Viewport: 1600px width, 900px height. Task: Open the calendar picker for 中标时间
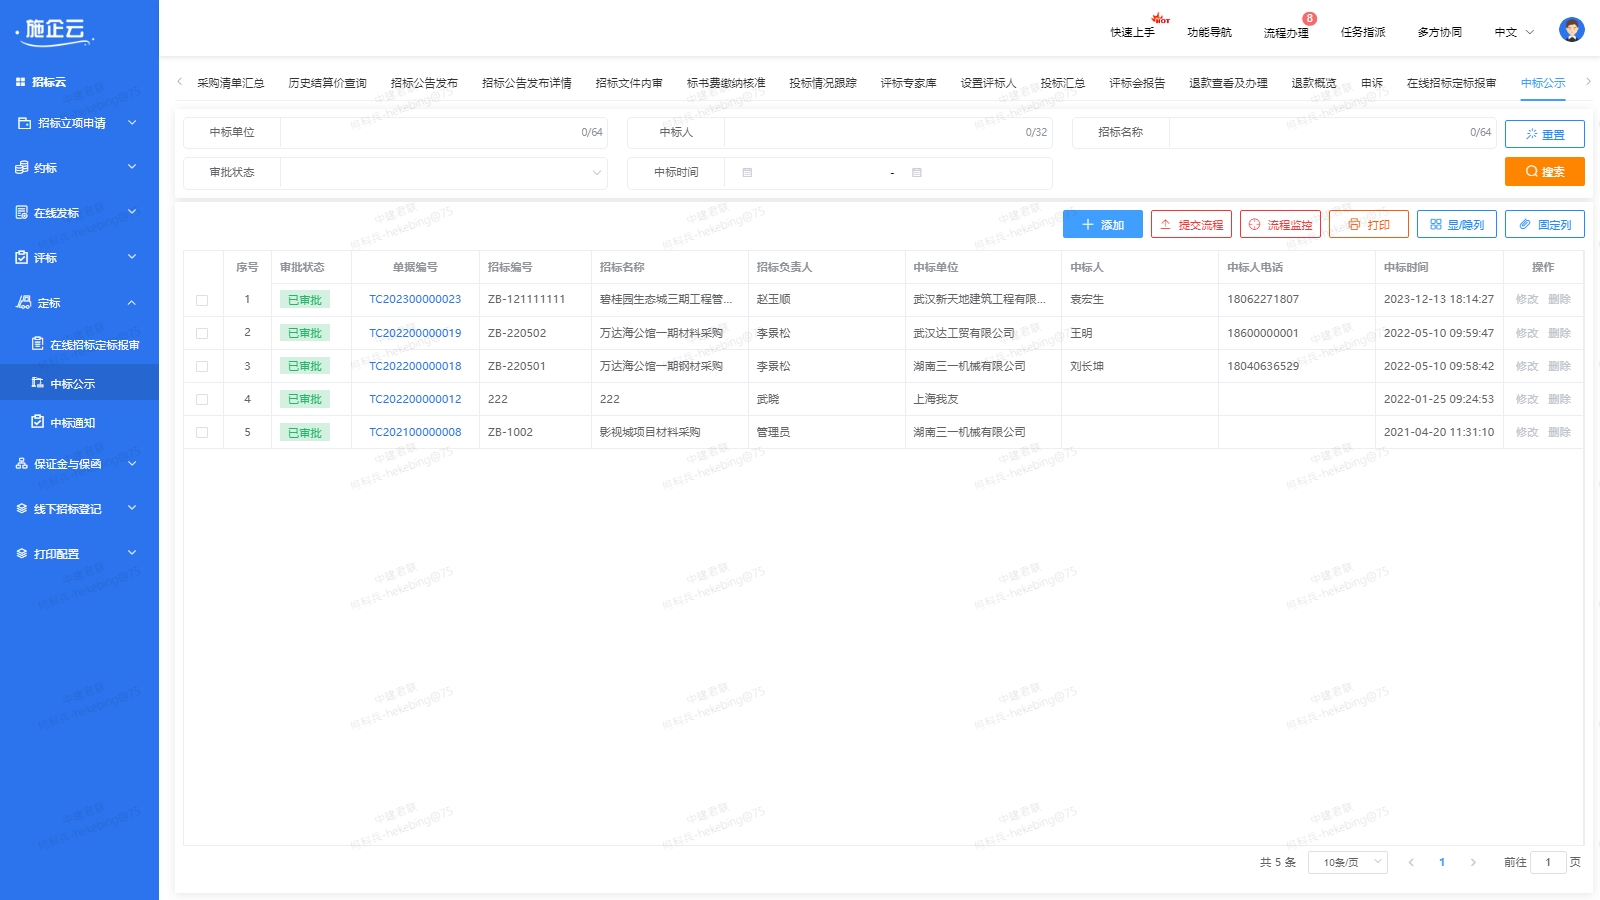(746, 172)
